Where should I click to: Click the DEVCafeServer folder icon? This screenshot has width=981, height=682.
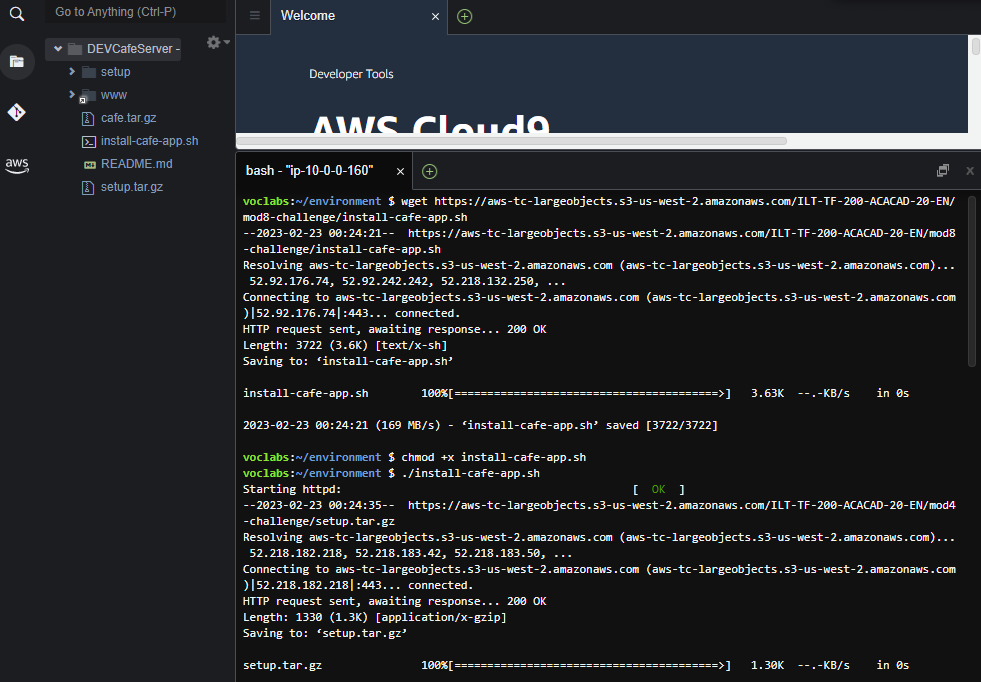point(75,49)
